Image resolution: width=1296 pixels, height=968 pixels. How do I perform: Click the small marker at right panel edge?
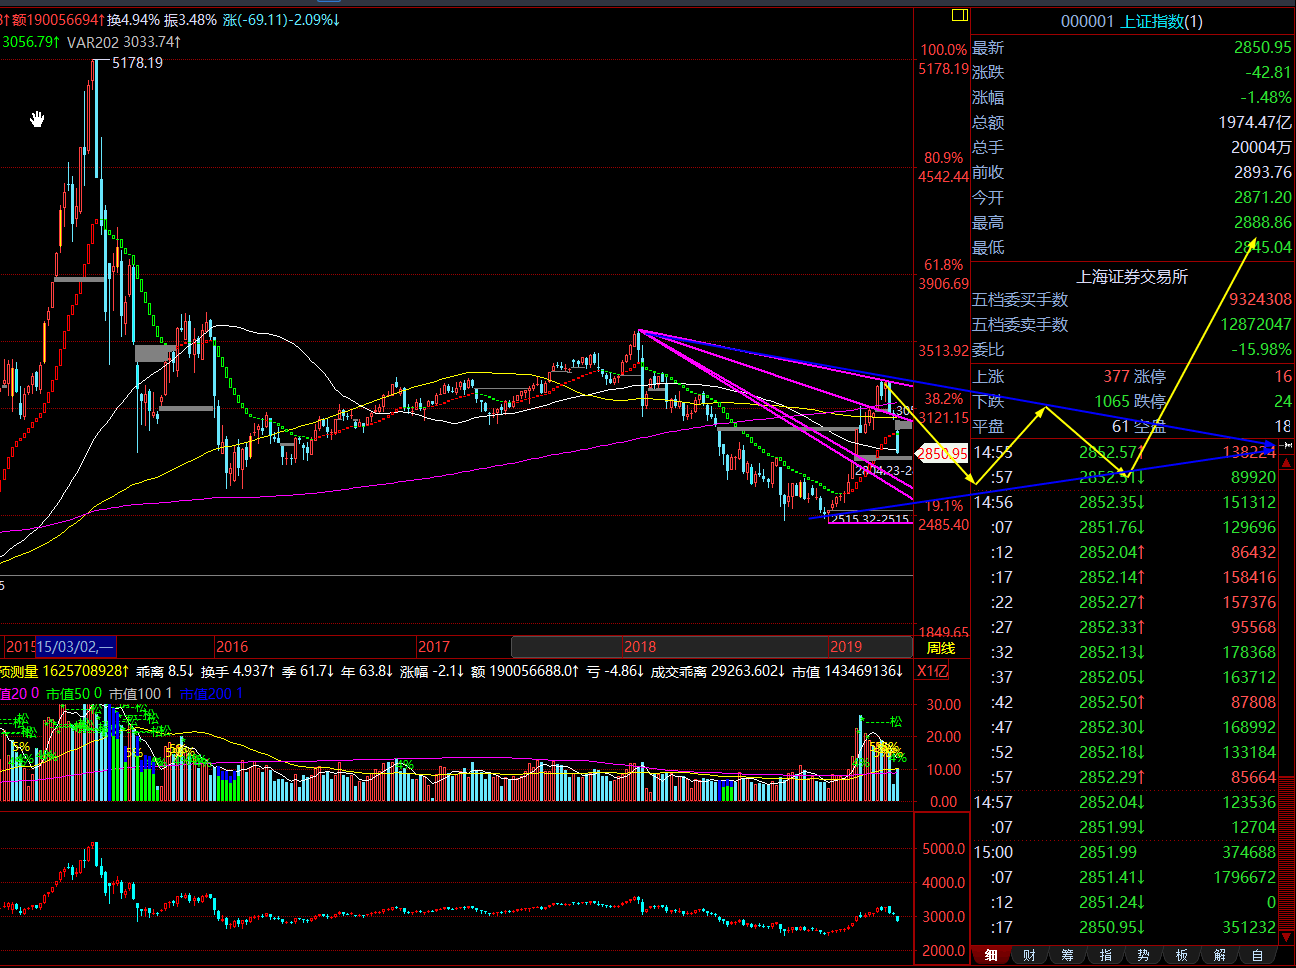[x=1287, y=444]
